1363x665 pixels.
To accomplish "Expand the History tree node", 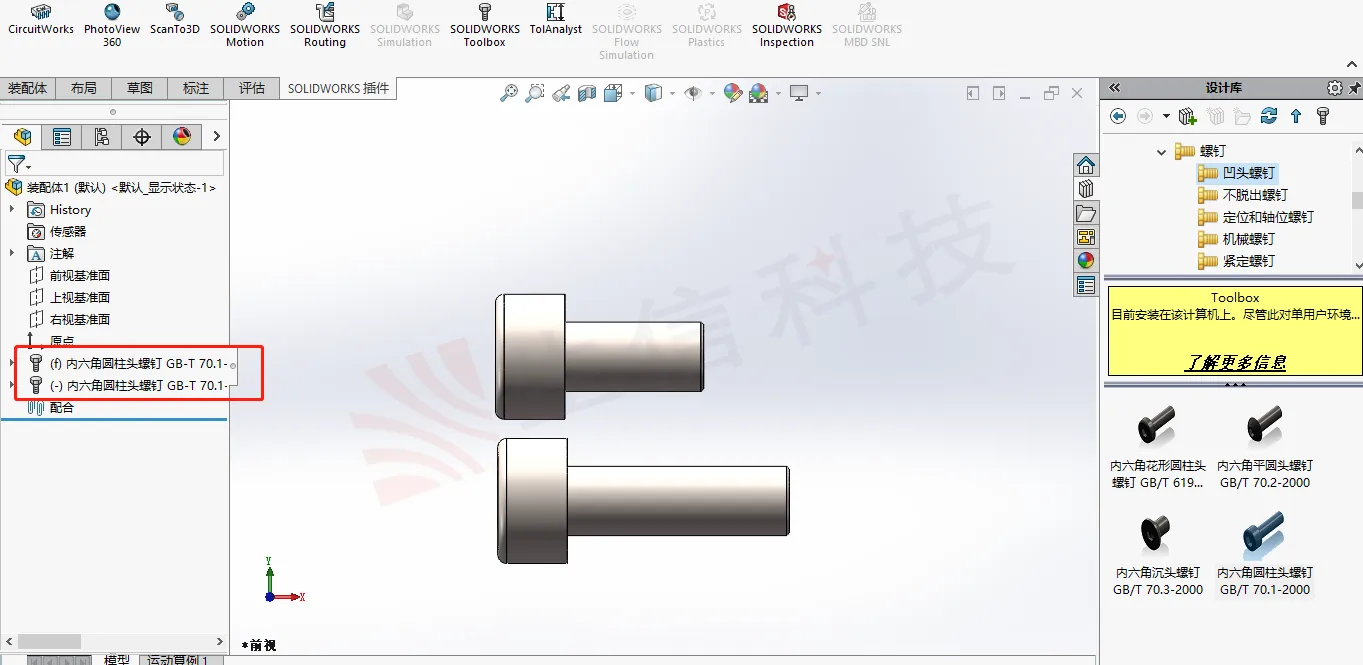I will (12, 209).
